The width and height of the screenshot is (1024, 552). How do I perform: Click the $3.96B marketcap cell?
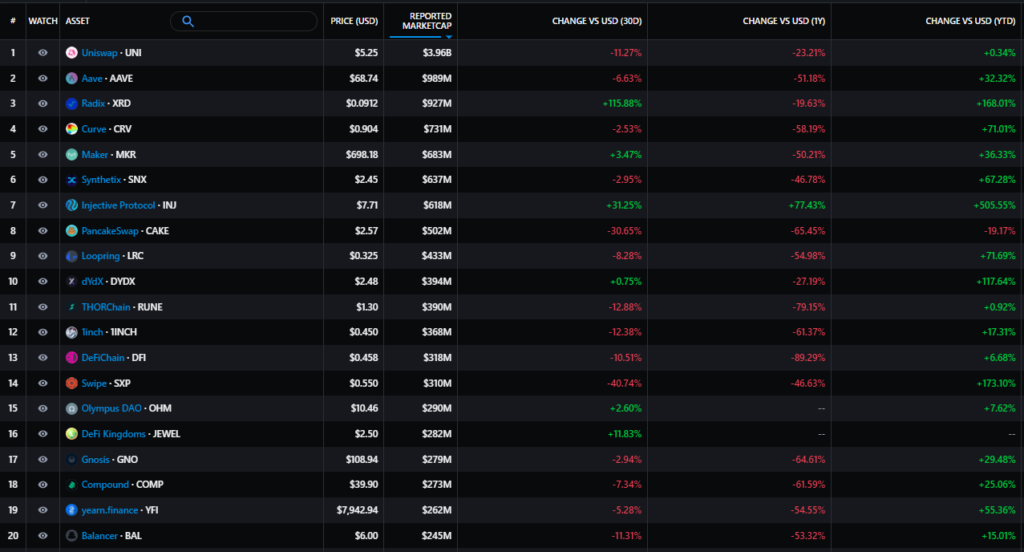pos(437,53)
